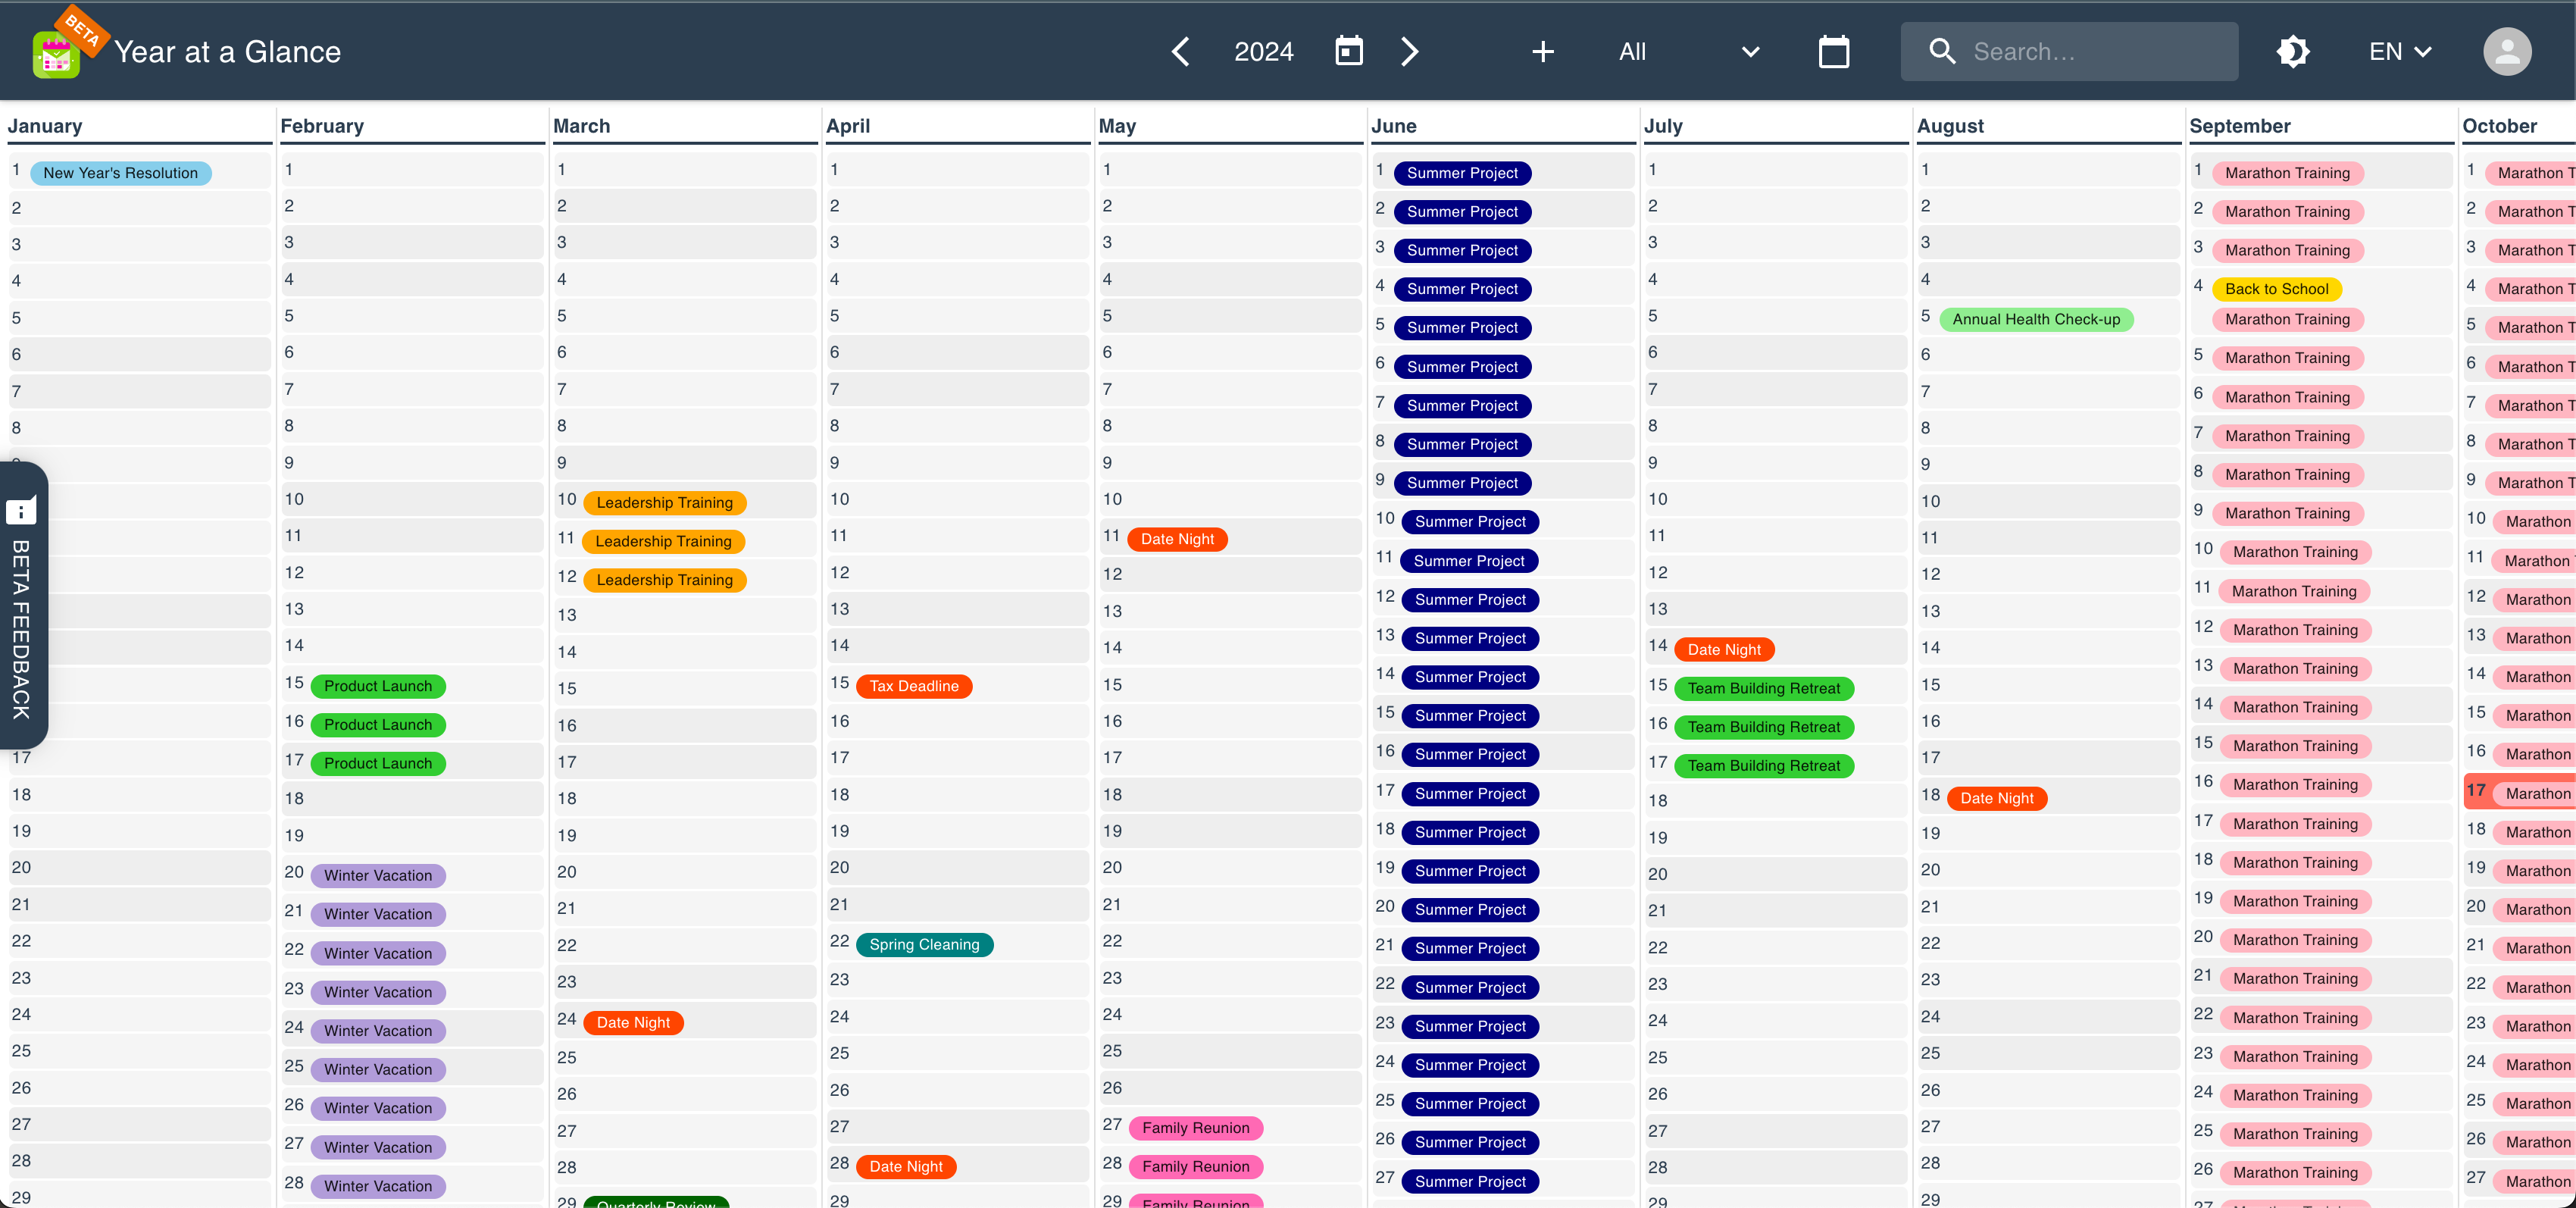The image size is (2576, 1208).
Task: Open the Tax Deadline event on April 15
Action: pos(913,686)
